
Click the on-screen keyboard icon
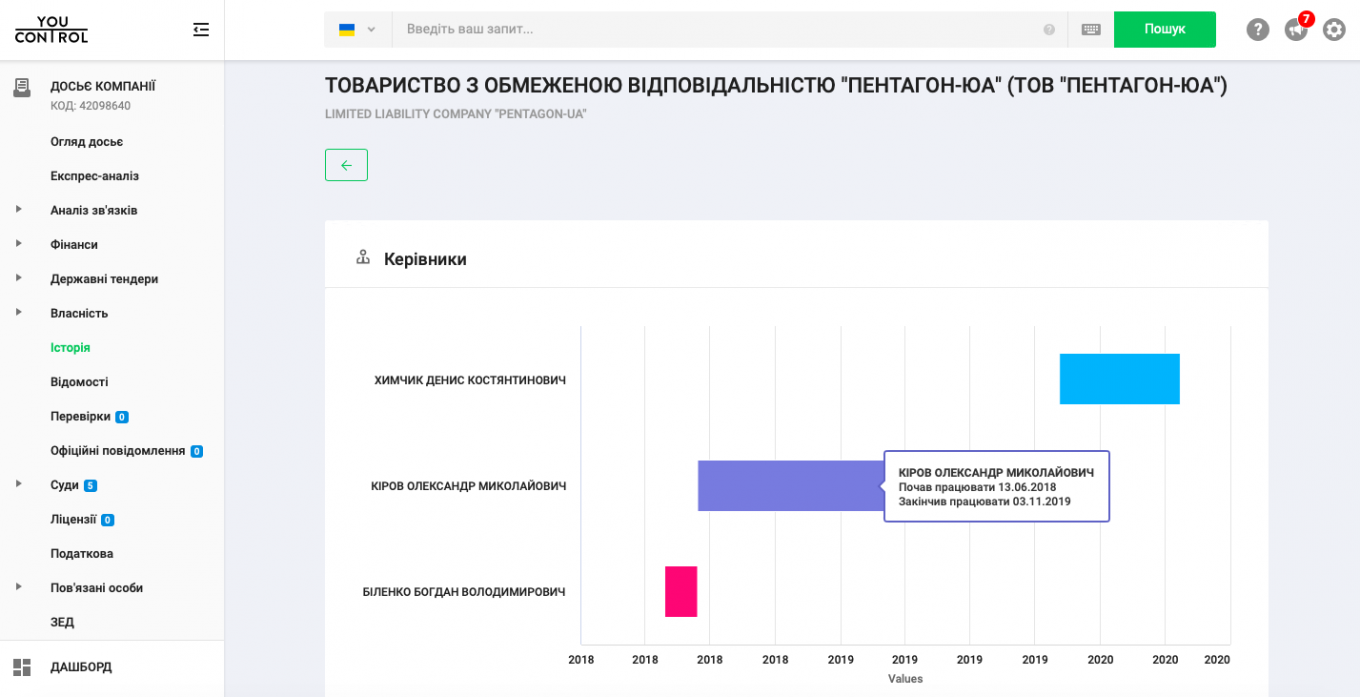click(x=1091, y=30)
